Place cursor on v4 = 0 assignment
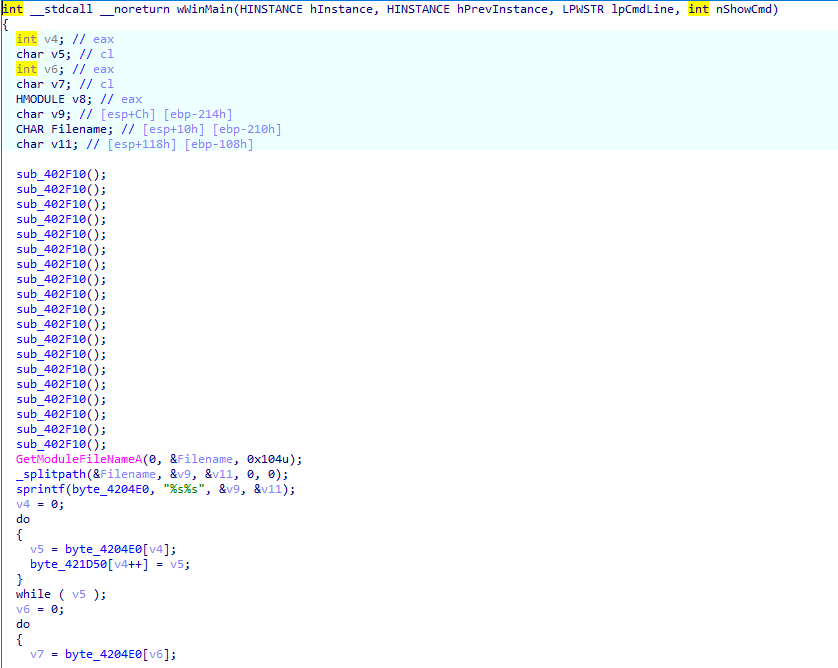 (40, 504)
